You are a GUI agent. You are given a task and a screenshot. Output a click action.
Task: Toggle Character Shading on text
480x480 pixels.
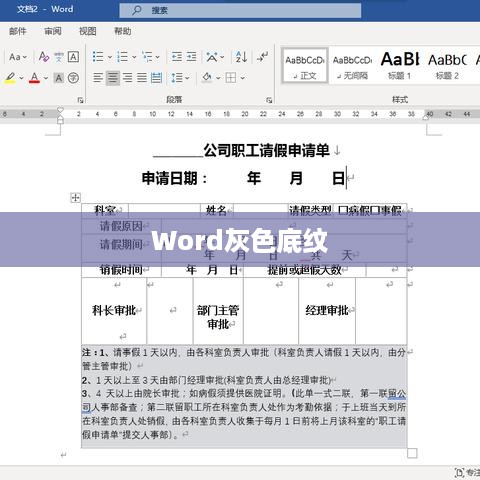(x=59, y=78)
